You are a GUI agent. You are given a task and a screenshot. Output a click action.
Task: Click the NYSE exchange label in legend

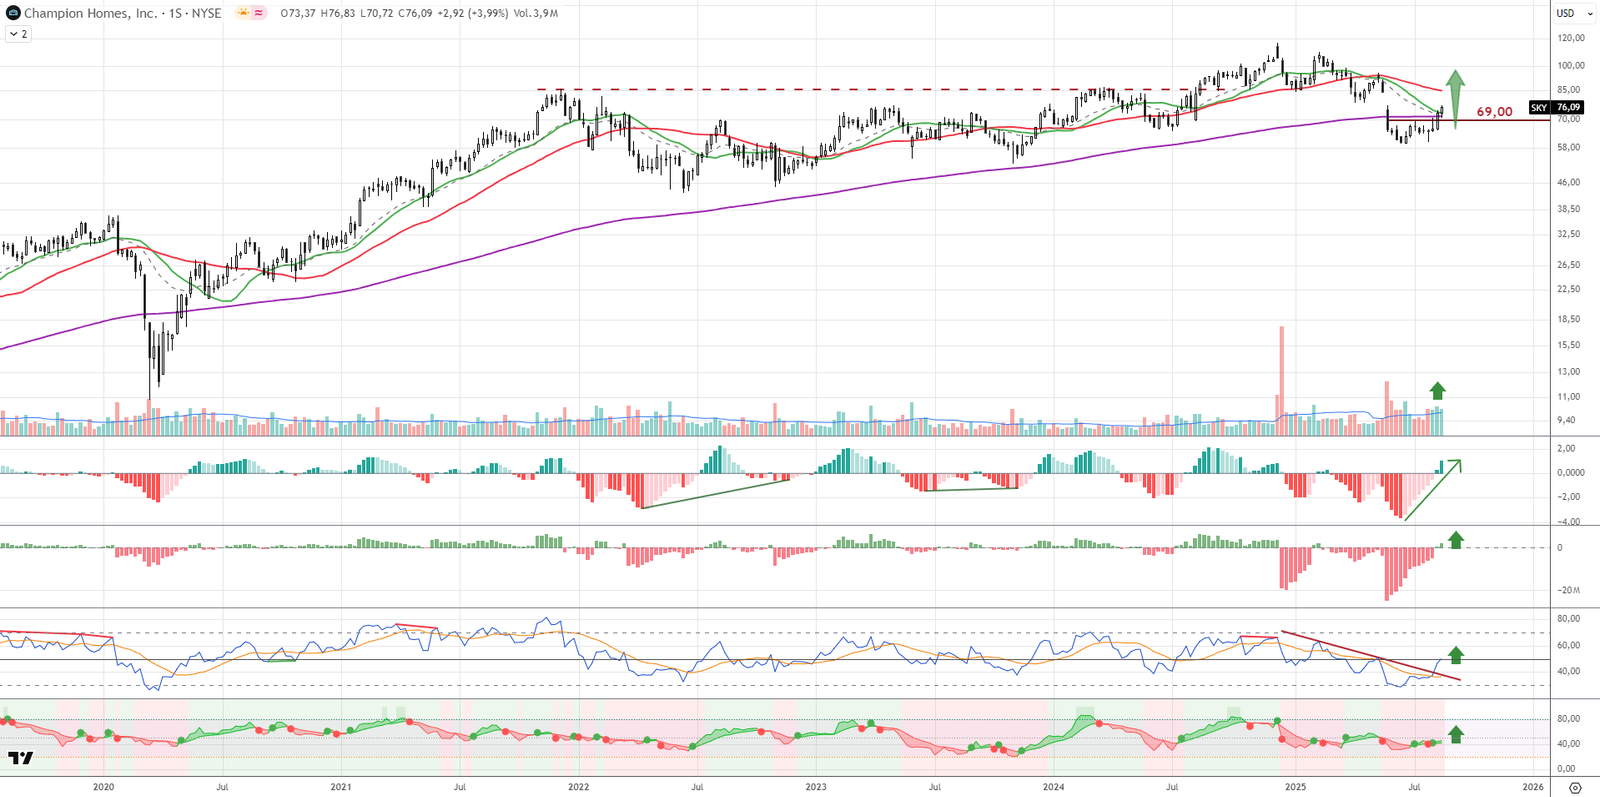207,13
